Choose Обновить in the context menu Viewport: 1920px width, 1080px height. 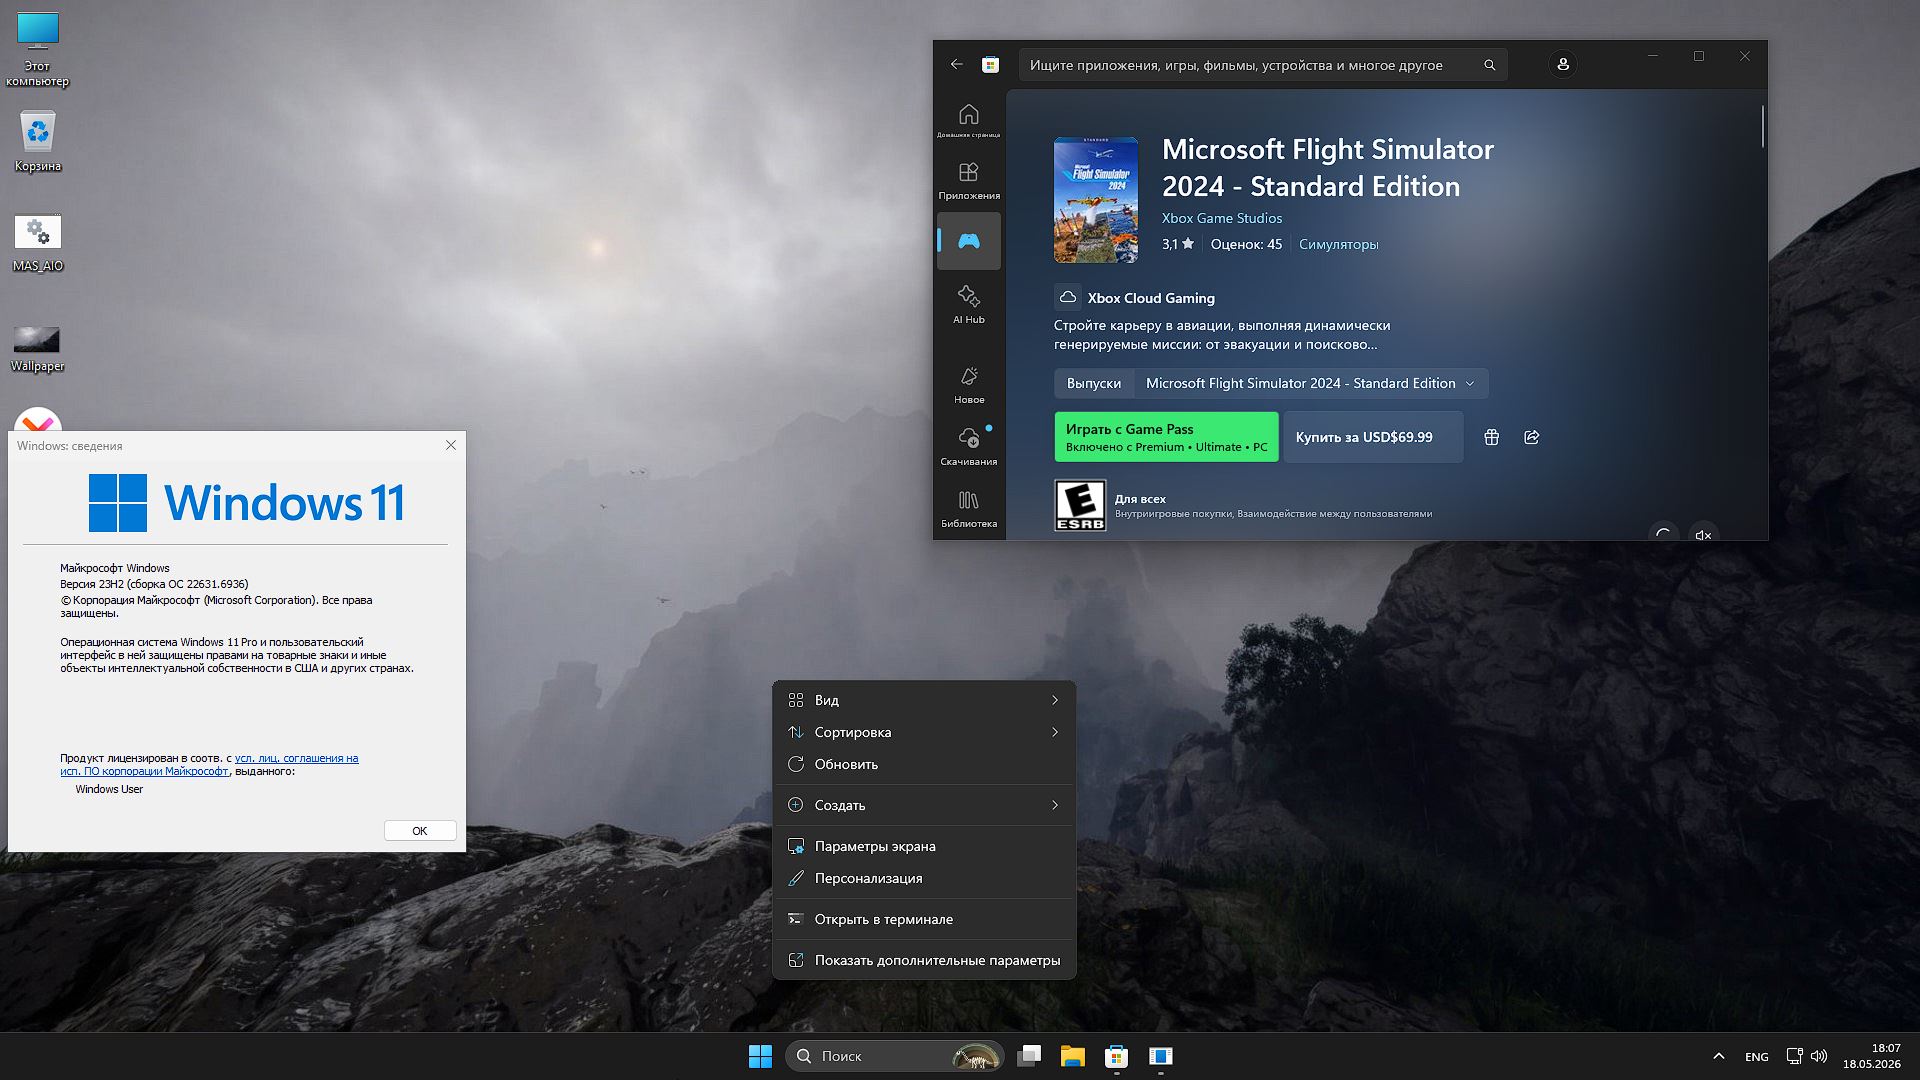pos(924,764)
